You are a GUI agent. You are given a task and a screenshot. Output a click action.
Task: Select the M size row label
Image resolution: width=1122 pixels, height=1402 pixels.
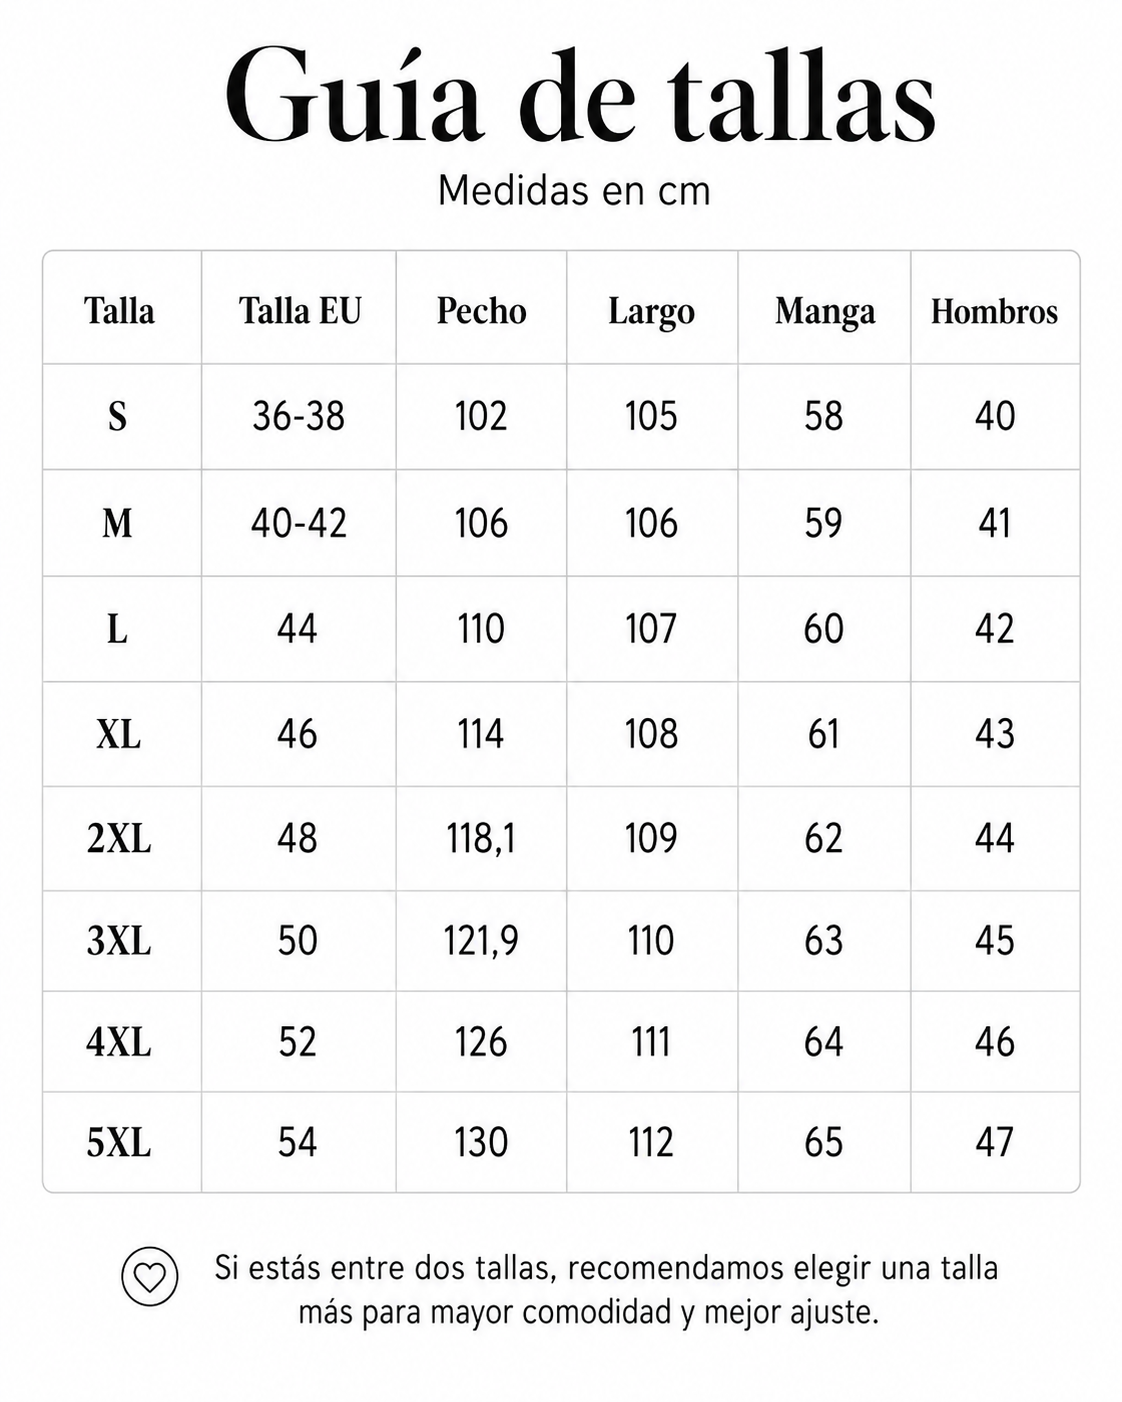coord(118,523)
